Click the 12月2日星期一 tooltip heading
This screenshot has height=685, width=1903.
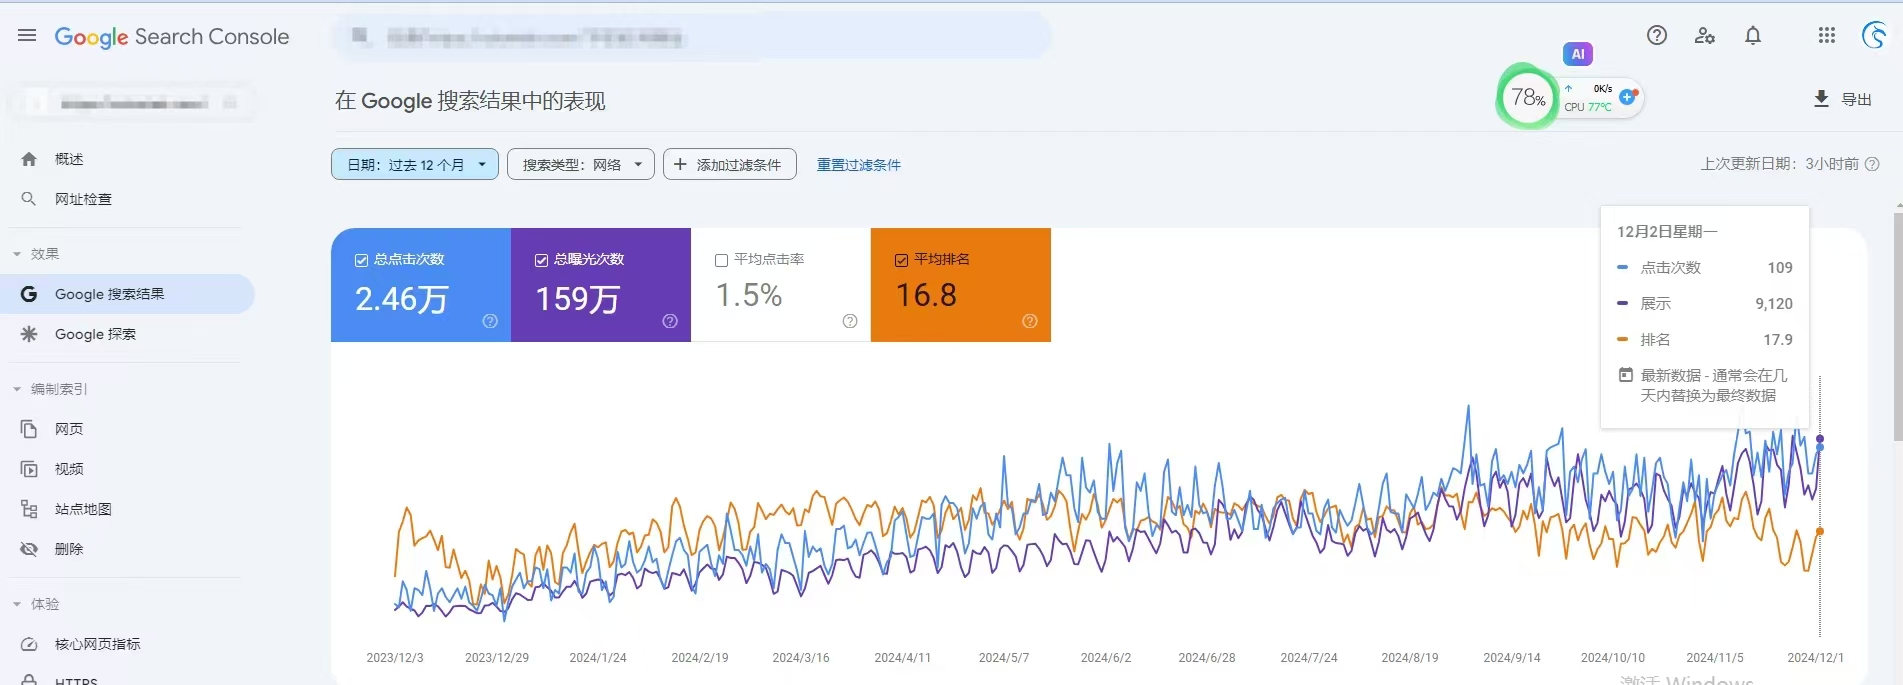coord(1667,231)
